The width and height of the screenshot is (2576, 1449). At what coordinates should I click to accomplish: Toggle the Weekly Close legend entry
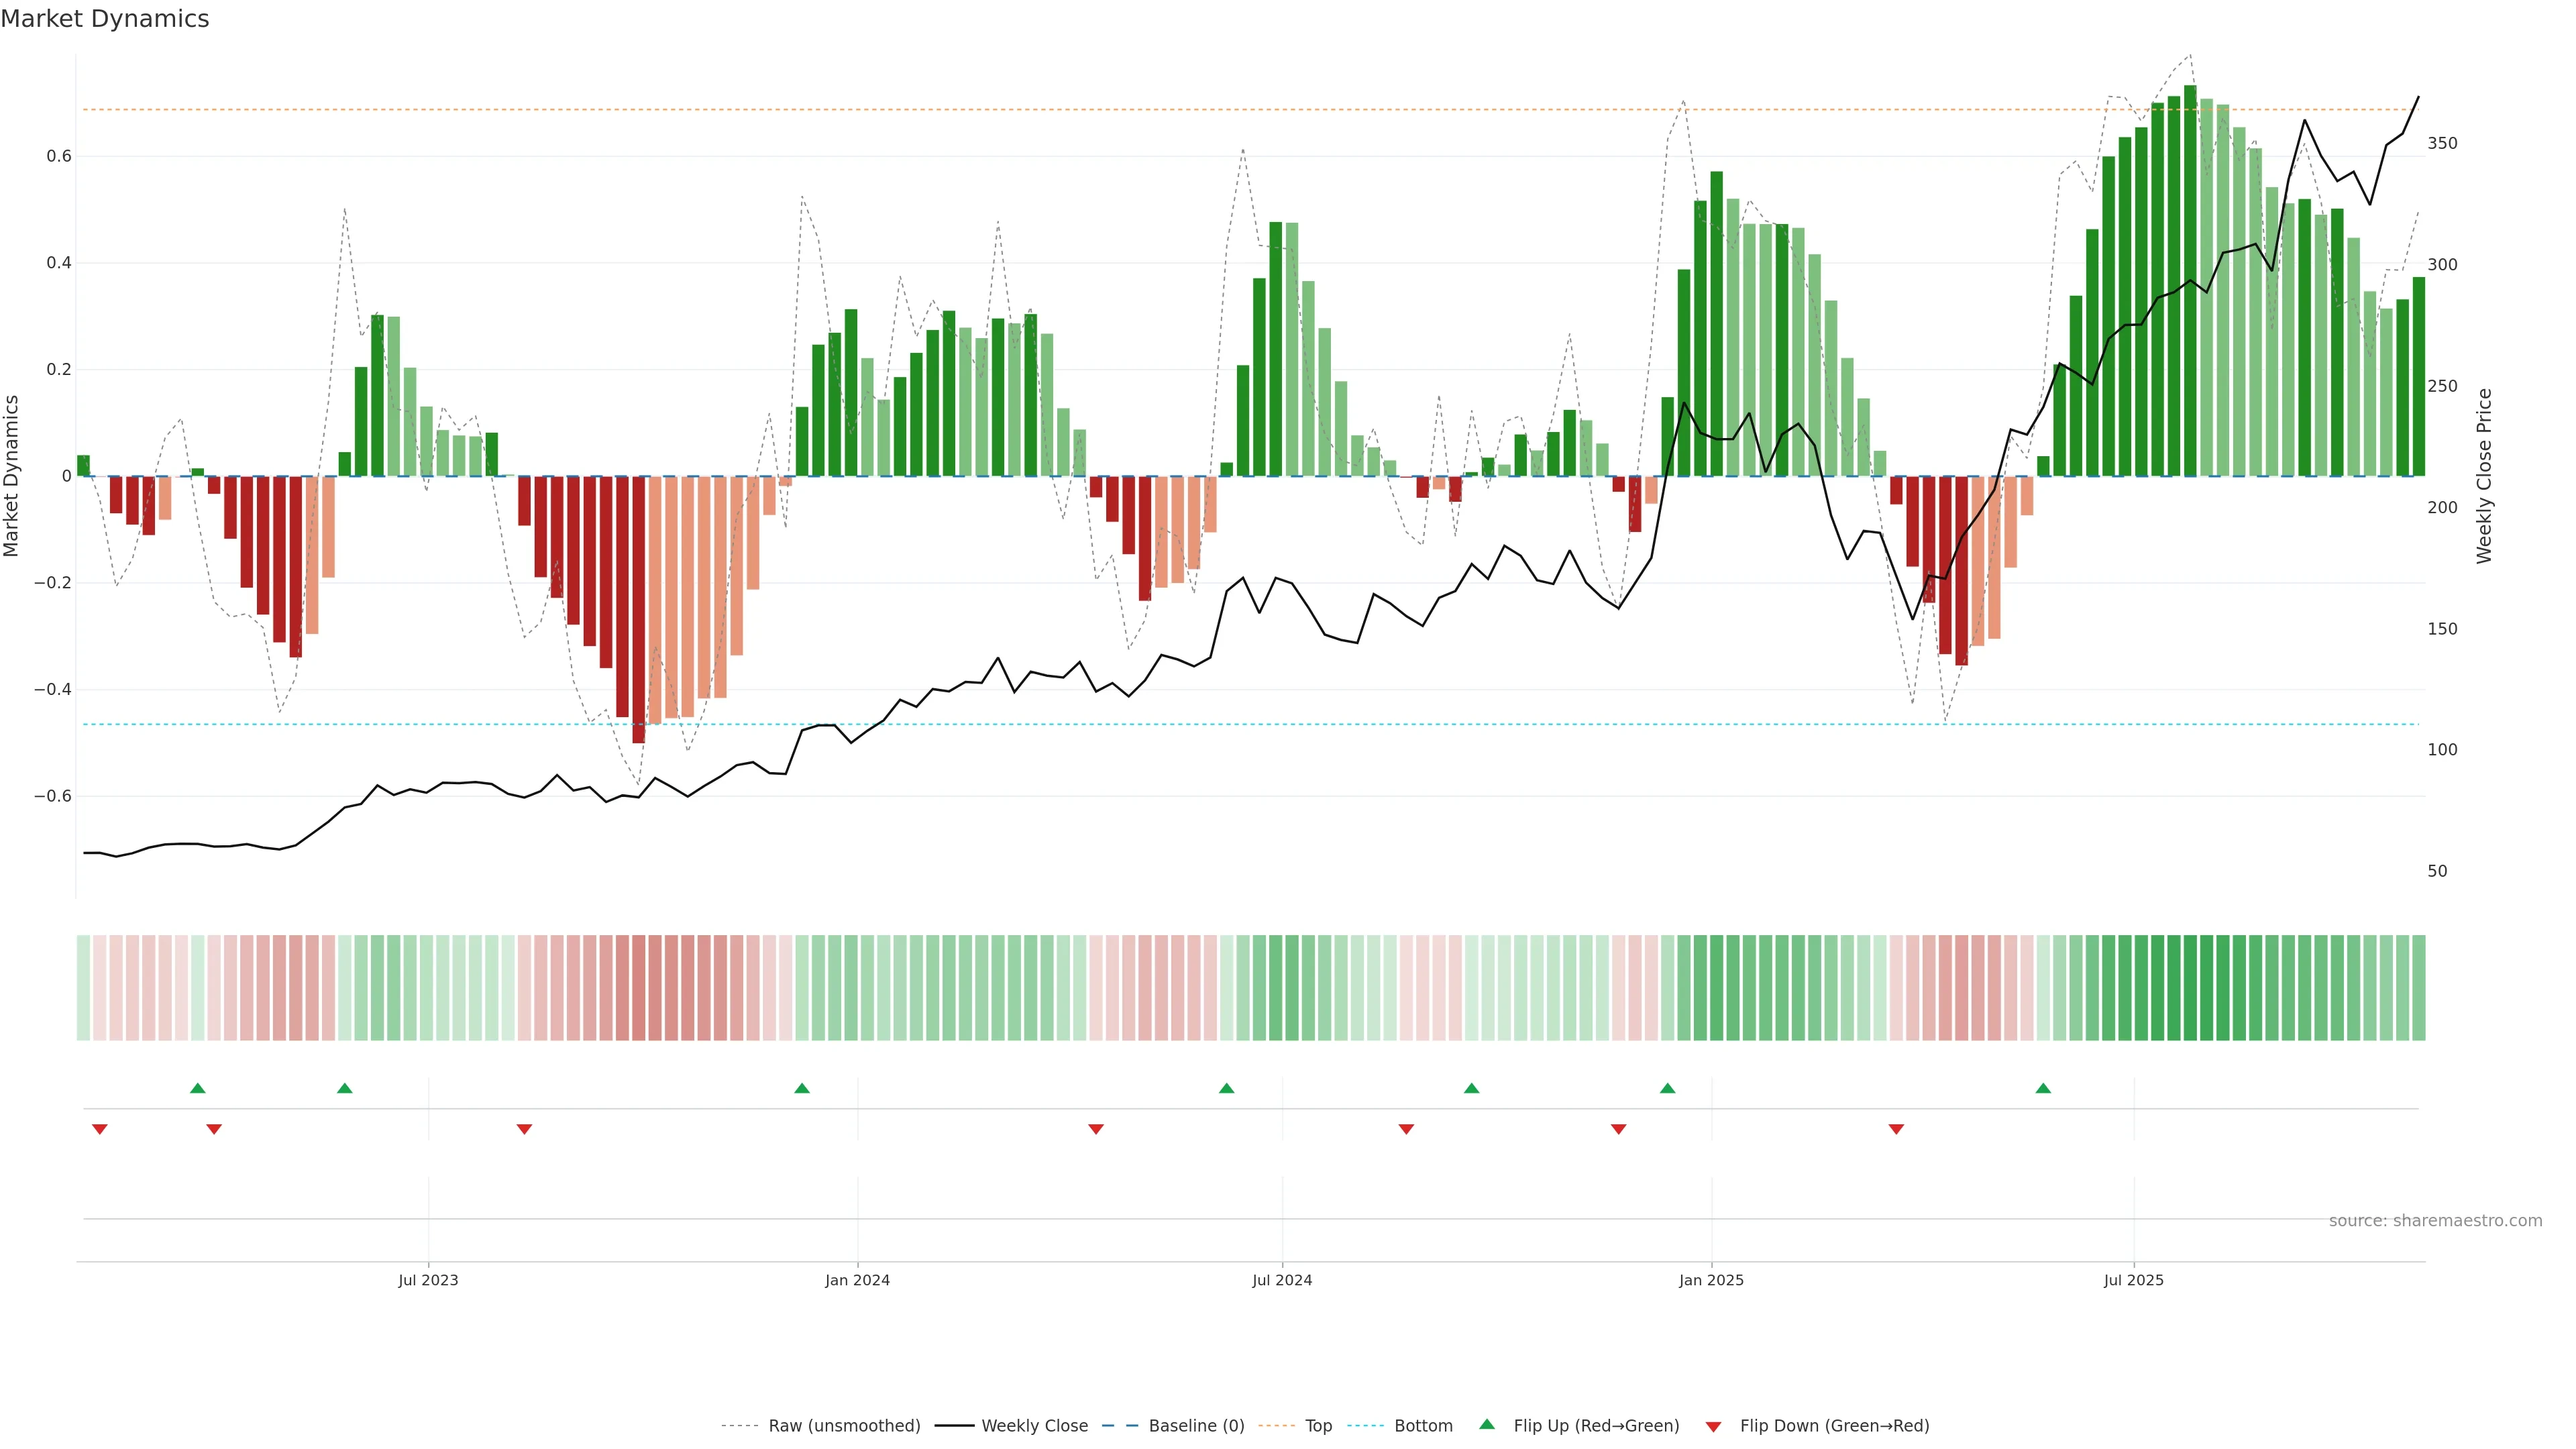coord(1034,1426)
